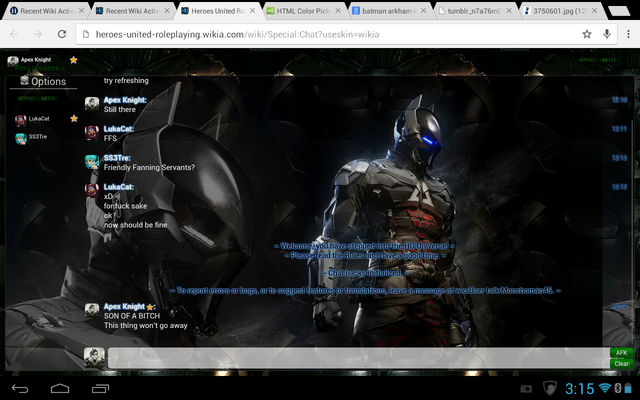Close the 3750601.jpg tab

(x=594, y=11)
